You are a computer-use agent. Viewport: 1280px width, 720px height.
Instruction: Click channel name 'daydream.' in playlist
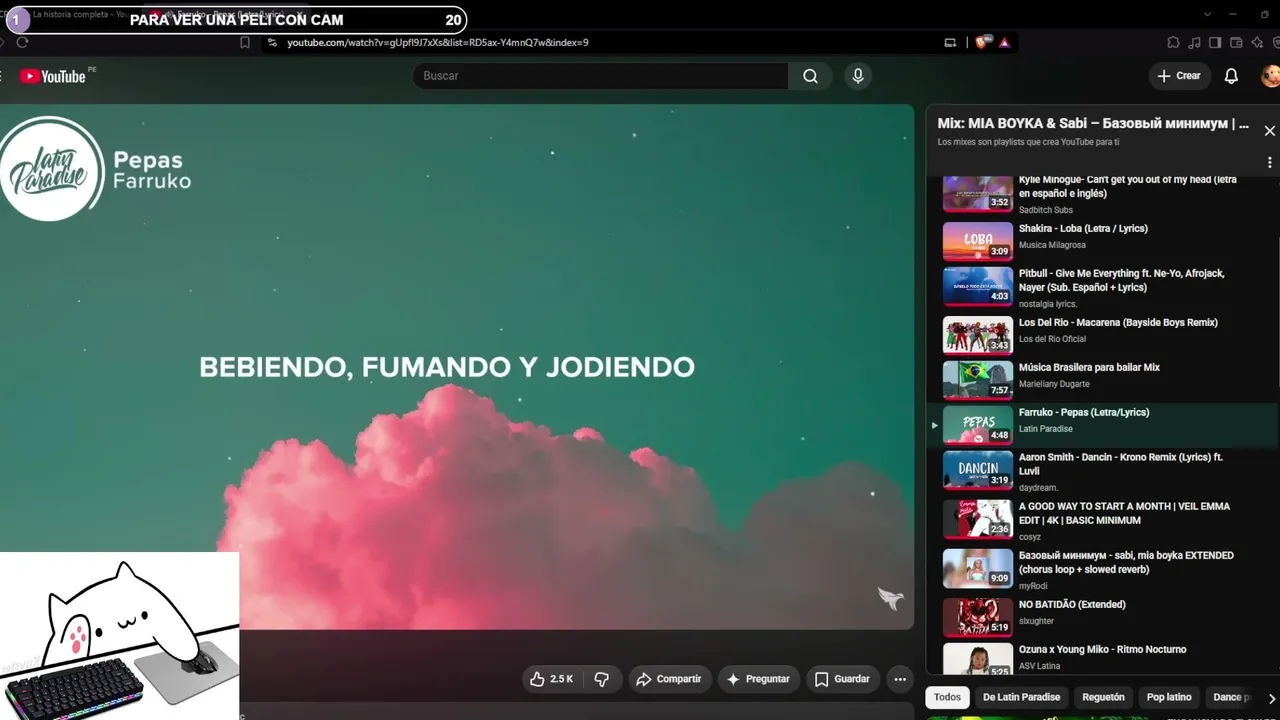click(1038, 488)
